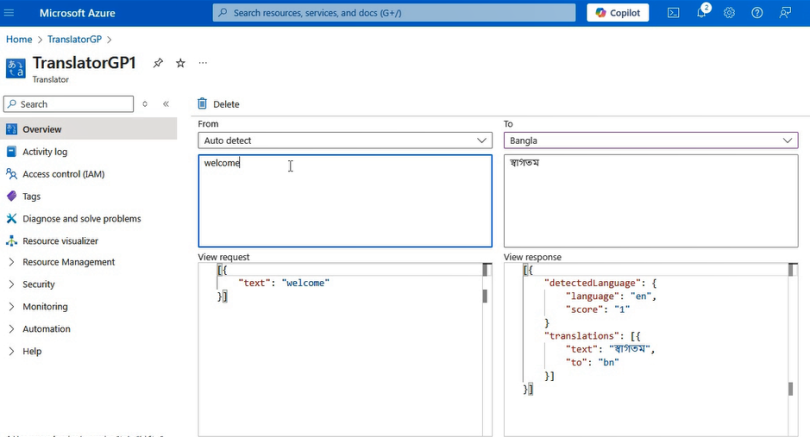
Task: Open the Overview menu item
Action: 89,129
